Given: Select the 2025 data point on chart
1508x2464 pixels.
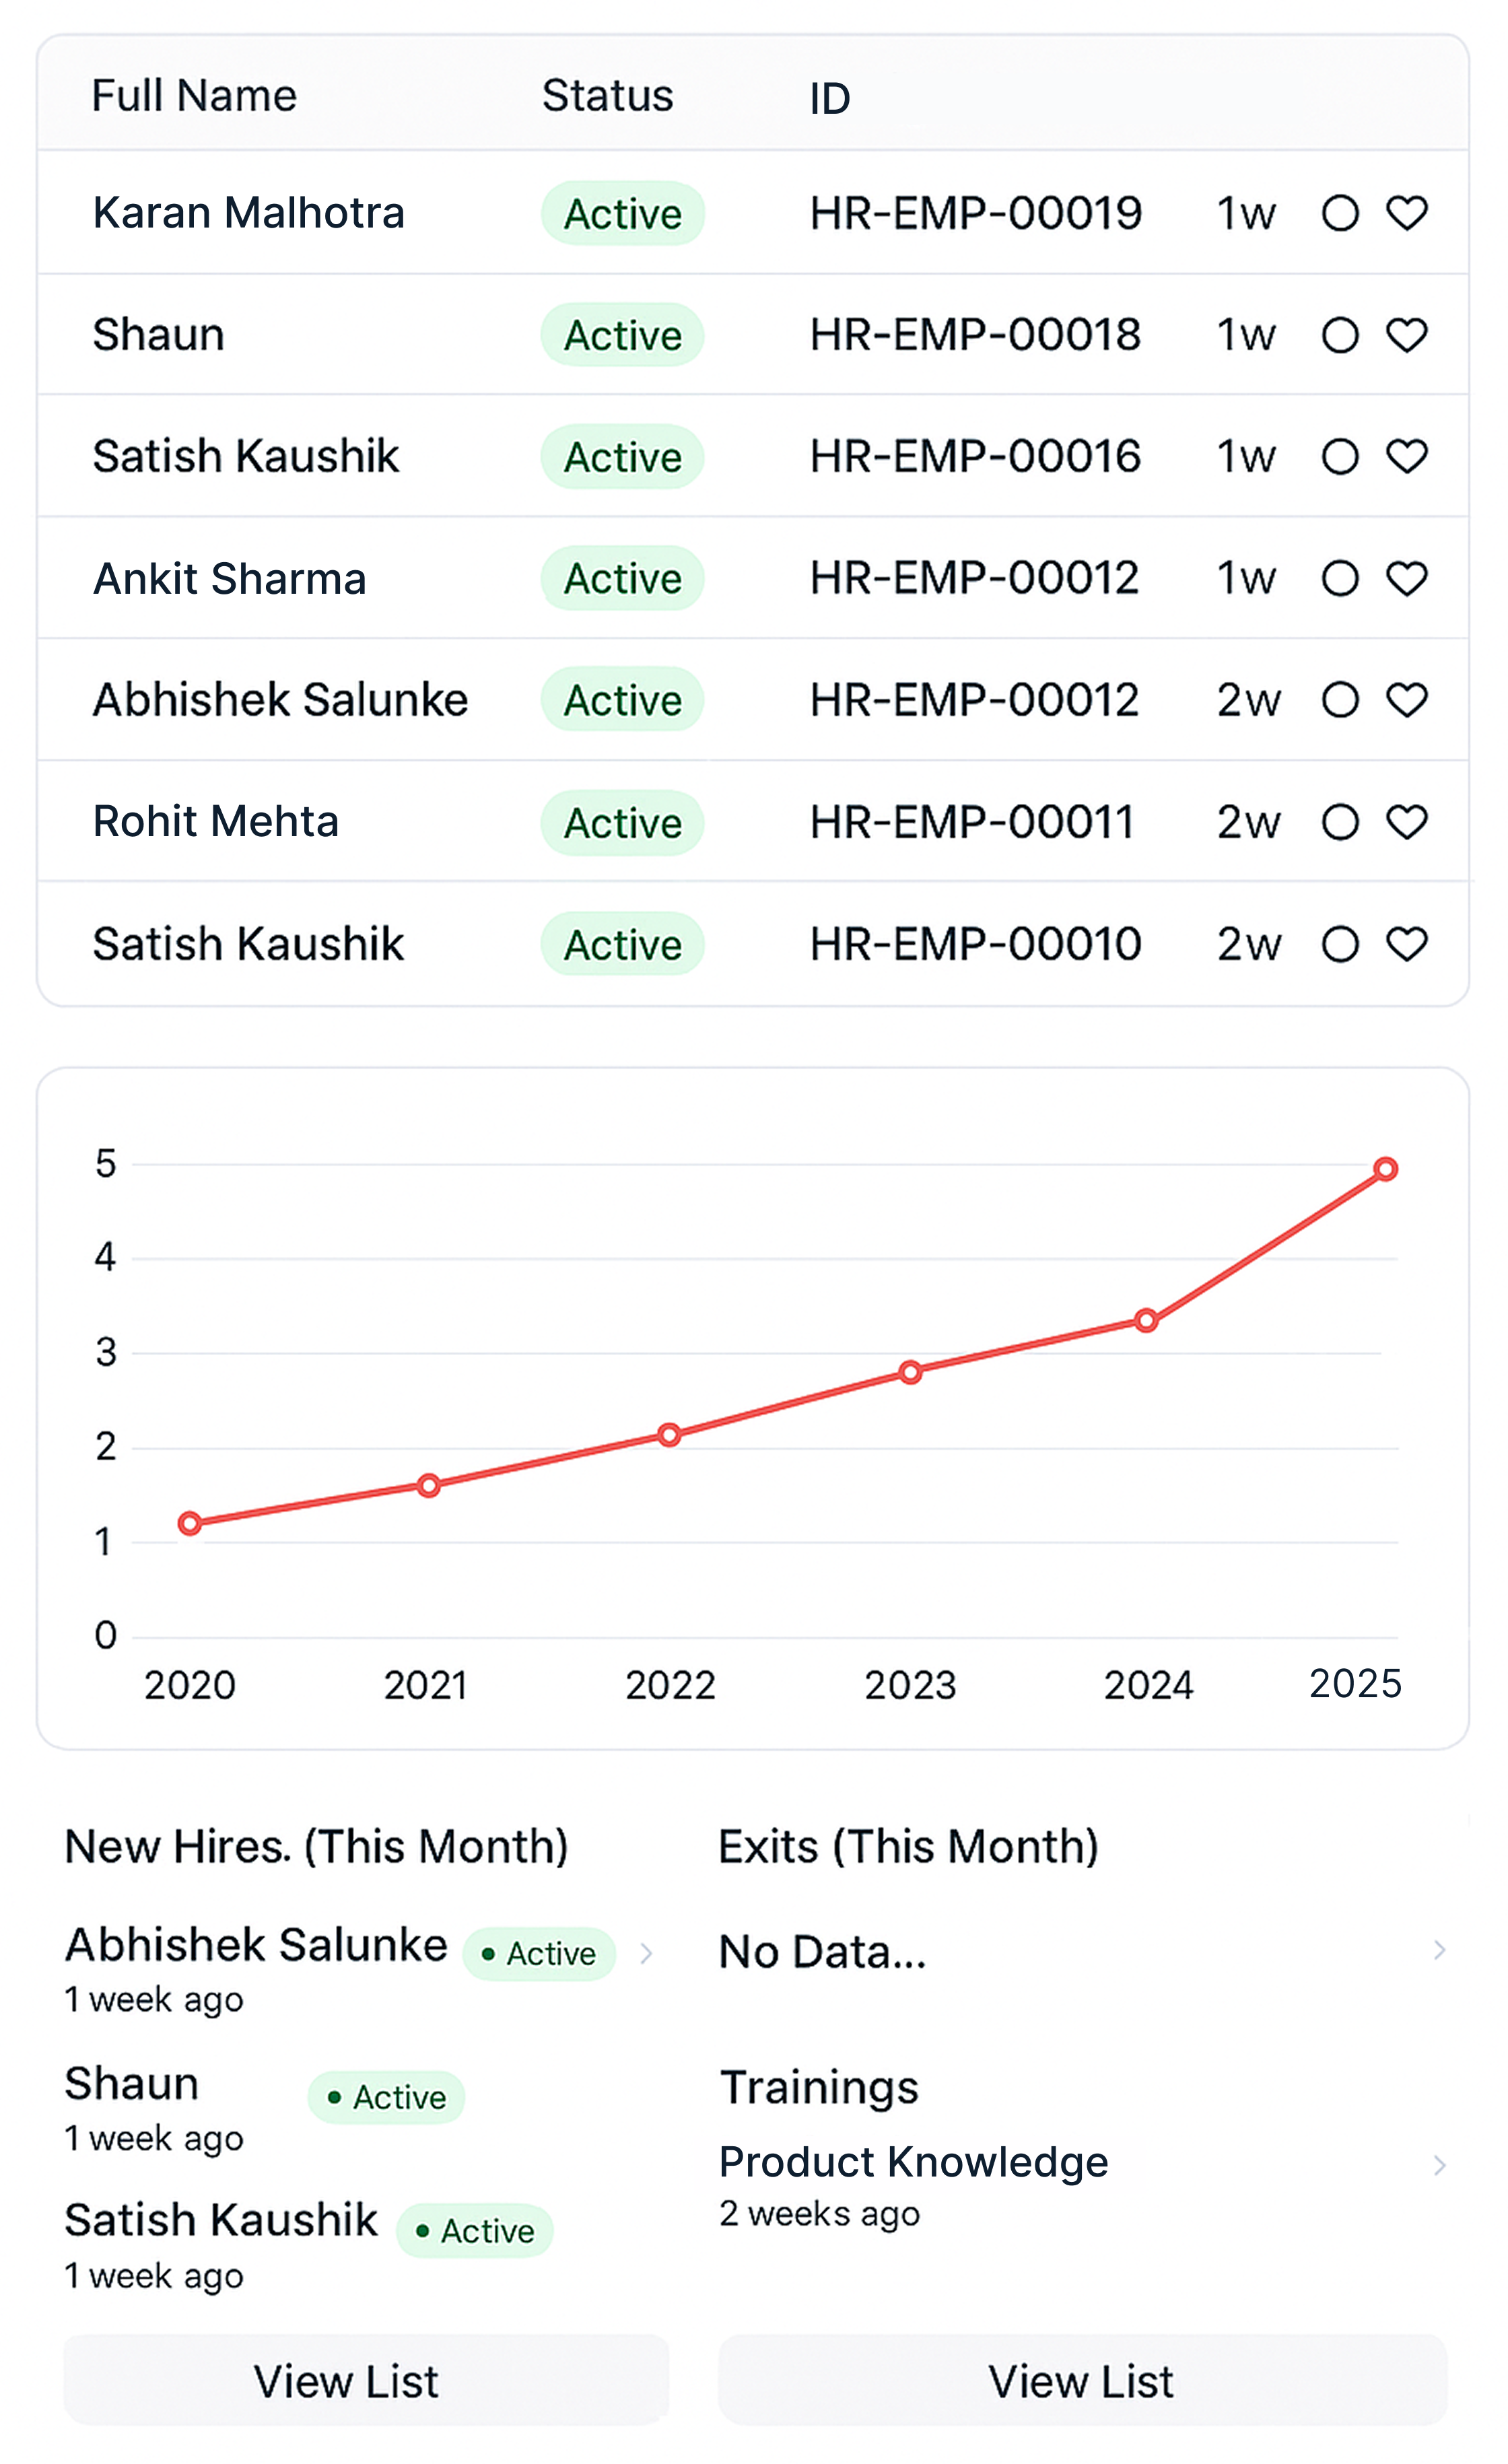Looking at the screenshot, I should tap(1385, 1169).
